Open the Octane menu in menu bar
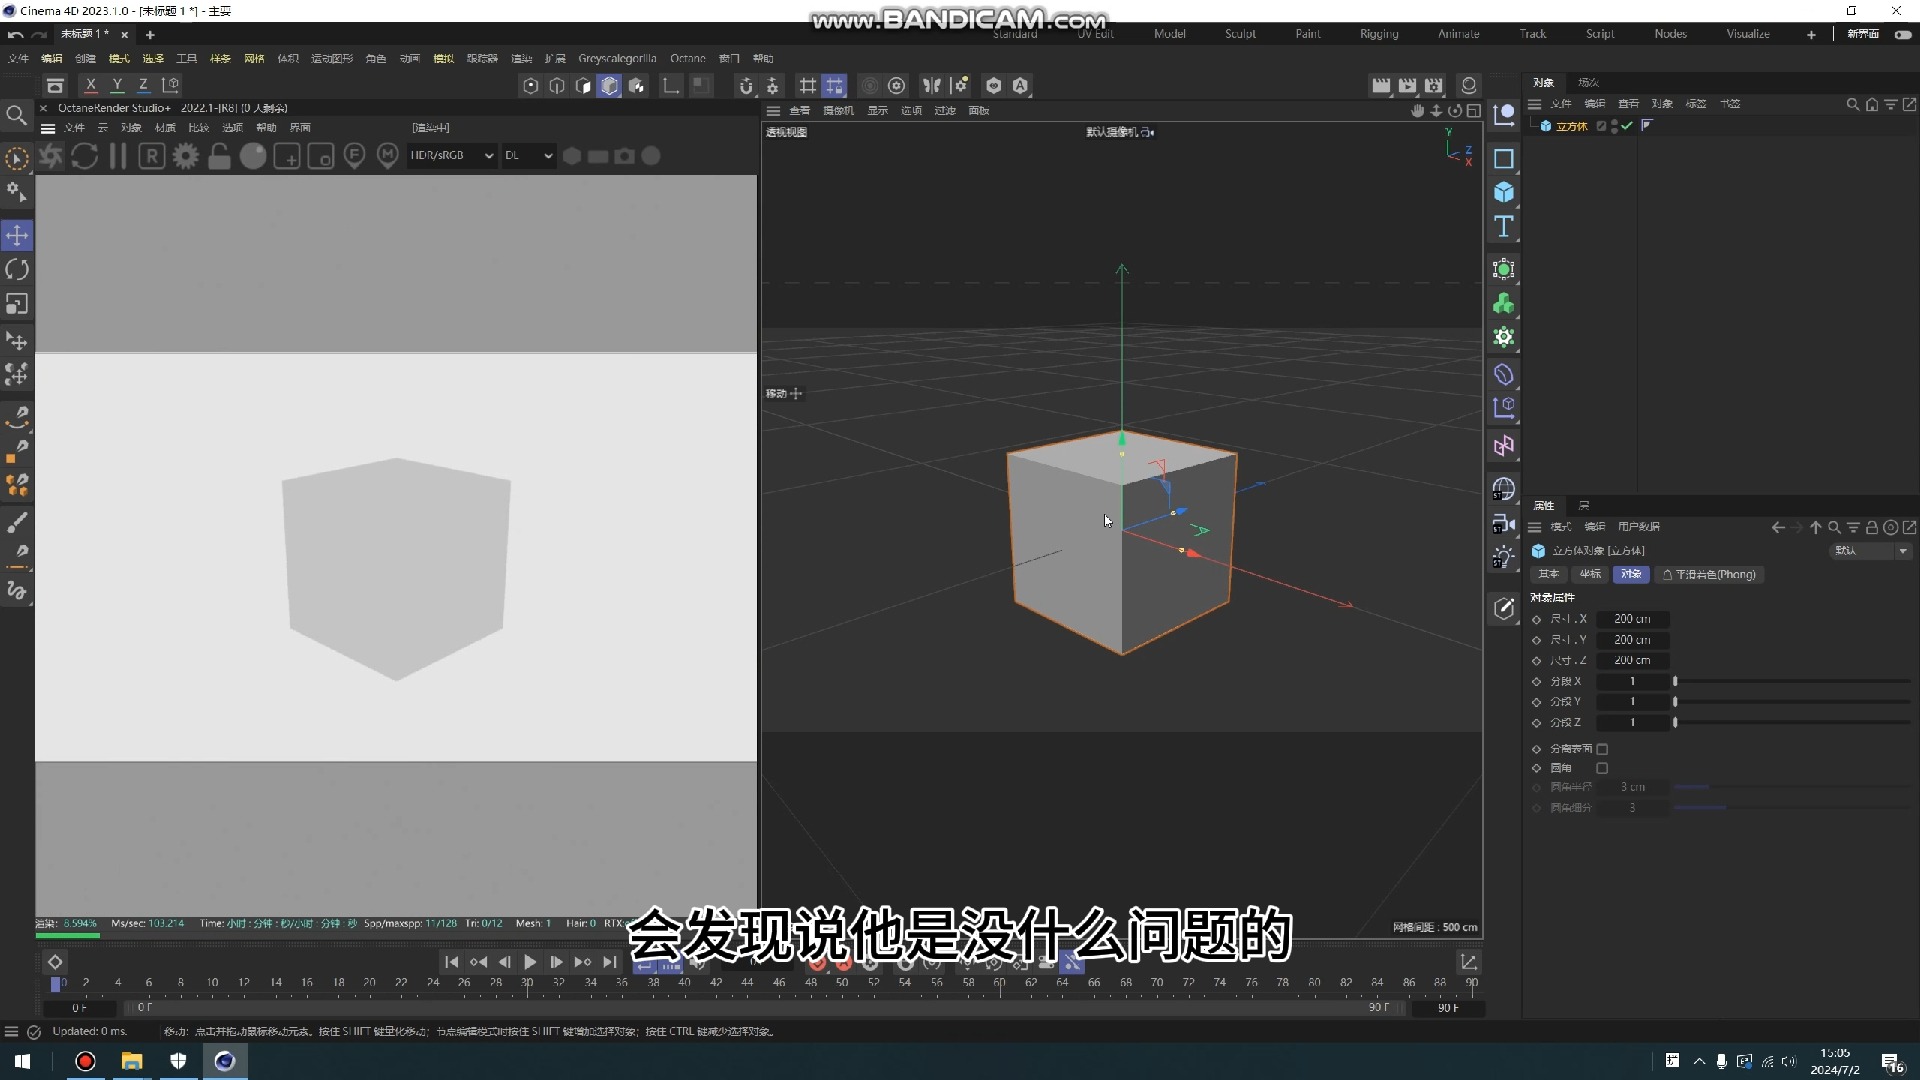Image resolution: width=1920 pixels, height=1080 pixels. [x=687, y=59]
